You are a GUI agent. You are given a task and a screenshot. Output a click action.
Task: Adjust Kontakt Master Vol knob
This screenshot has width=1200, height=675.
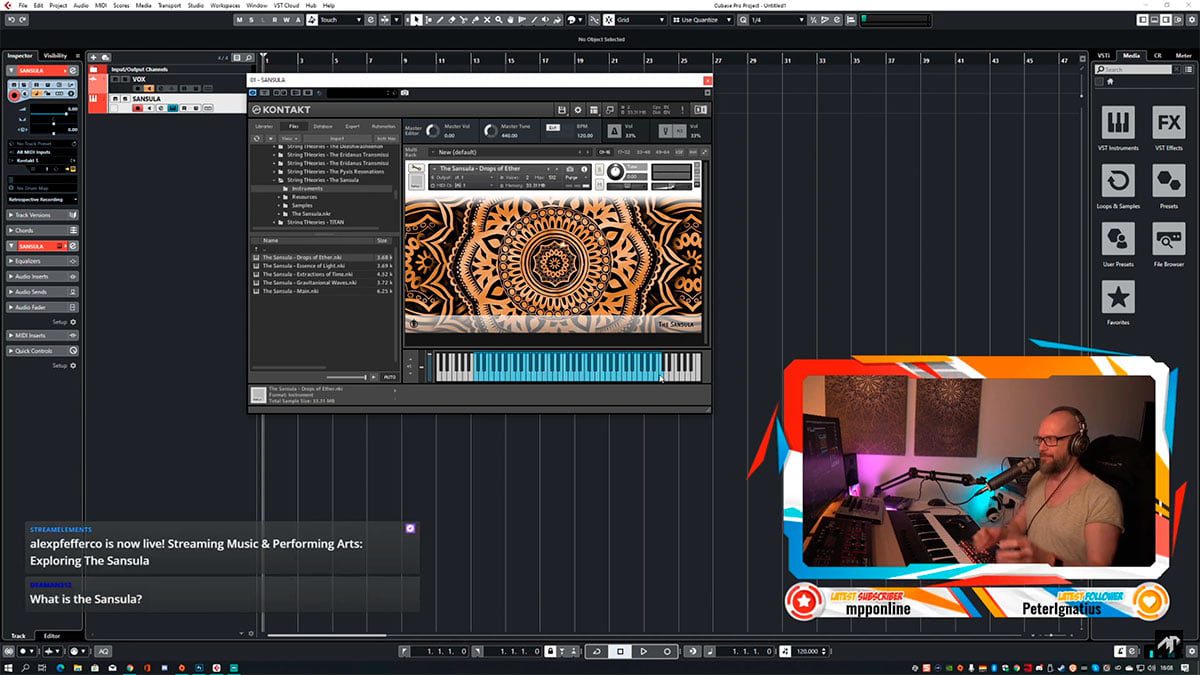(x=432, y=131)
